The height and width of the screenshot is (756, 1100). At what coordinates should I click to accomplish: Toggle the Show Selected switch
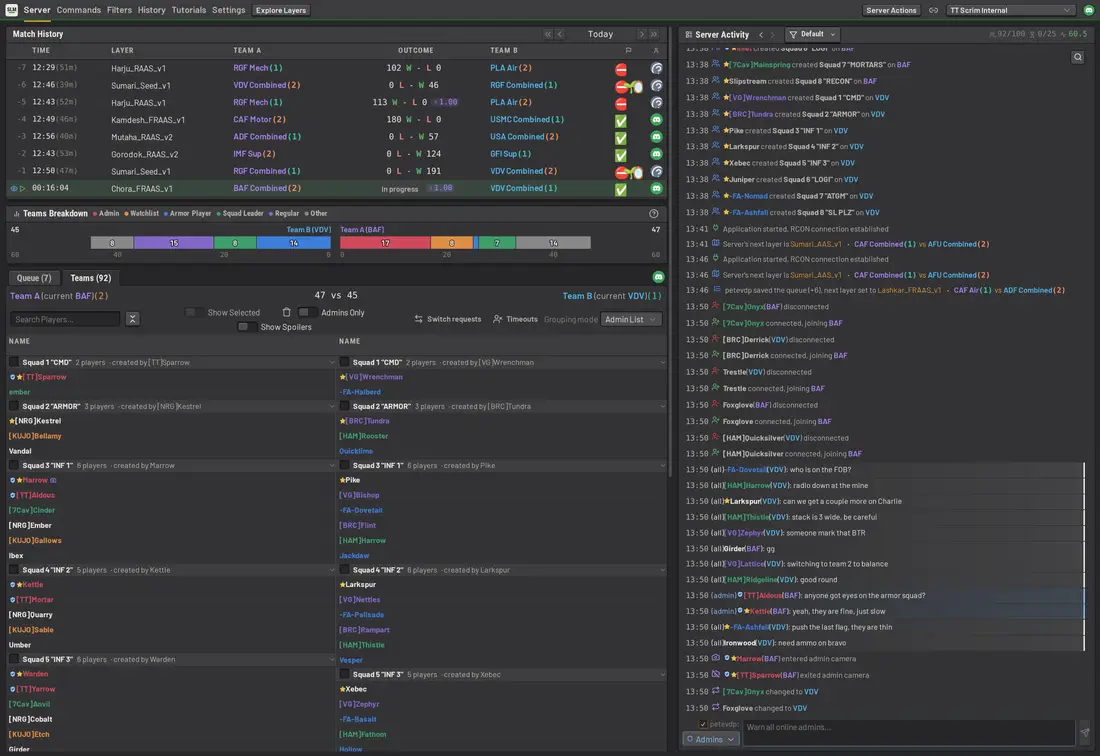point(194,312)
